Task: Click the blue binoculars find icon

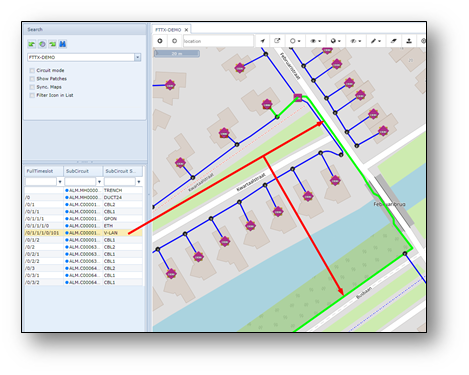Action: click(62, 44)
